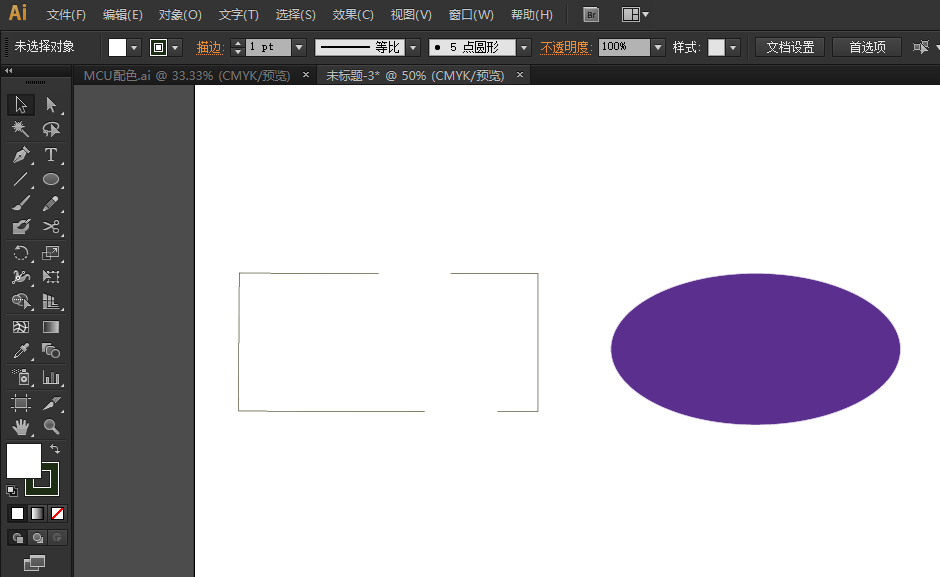
Task: Open the 效果(C) menu
Action: (x=352, y=15)
